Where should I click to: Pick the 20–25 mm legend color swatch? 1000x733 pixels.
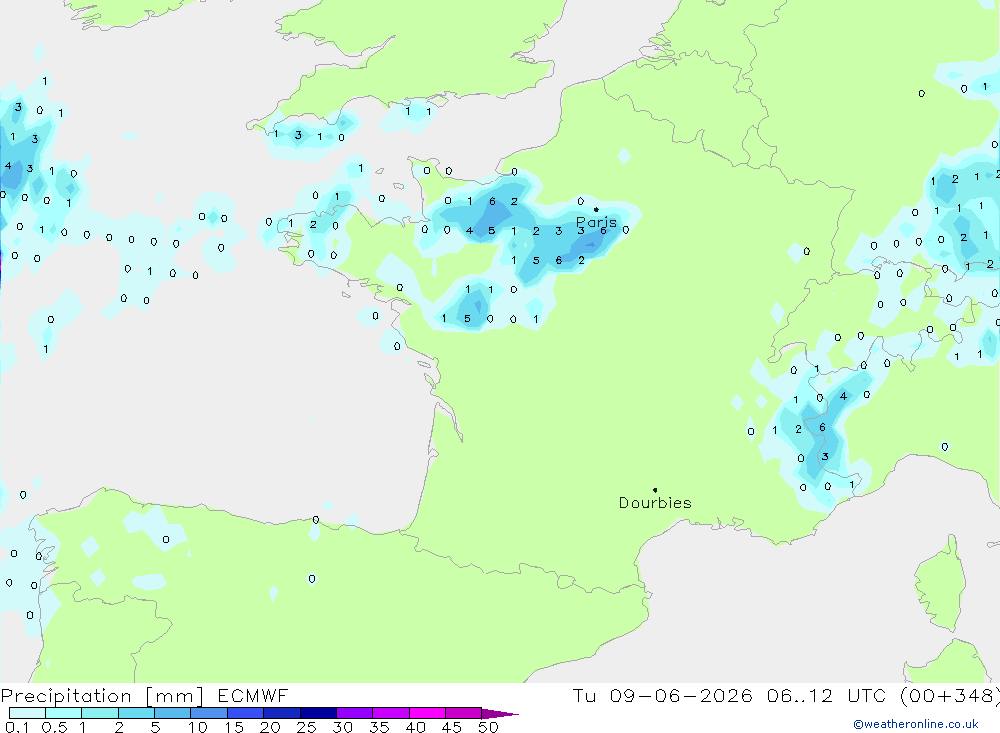coord(282,713)
